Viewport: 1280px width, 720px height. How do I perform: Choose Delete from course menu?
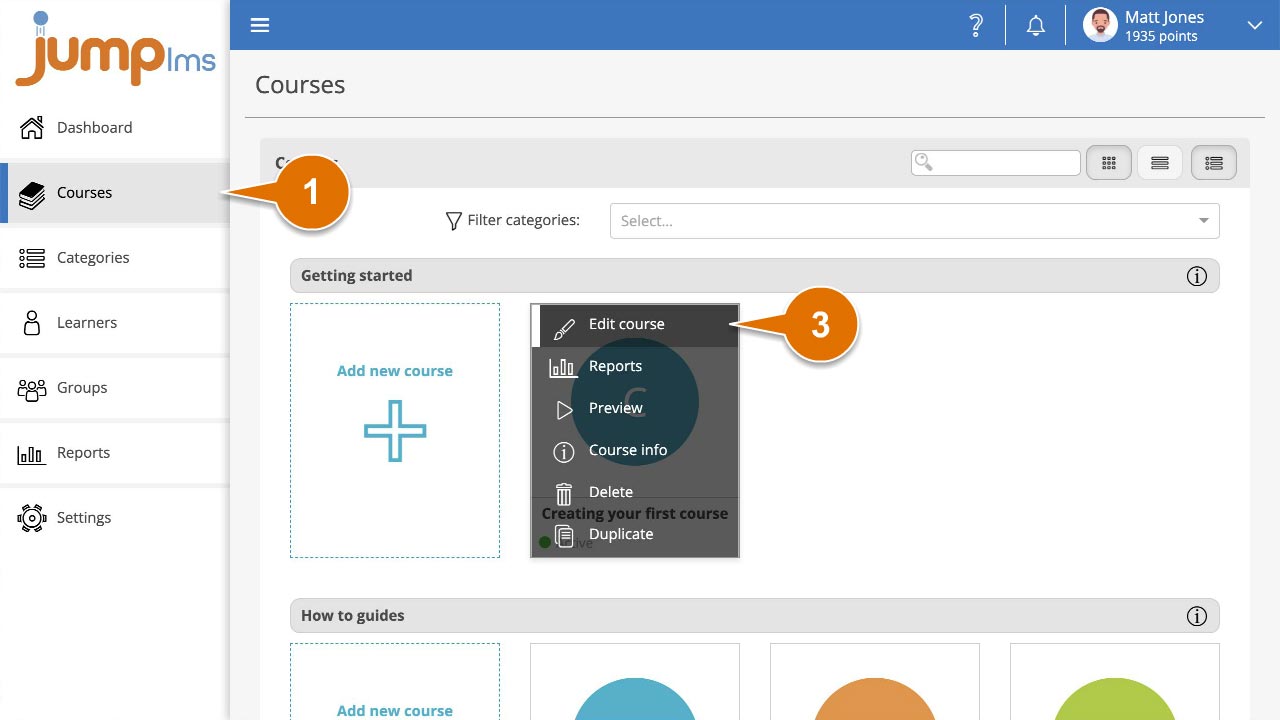click(x=635, y=493)
